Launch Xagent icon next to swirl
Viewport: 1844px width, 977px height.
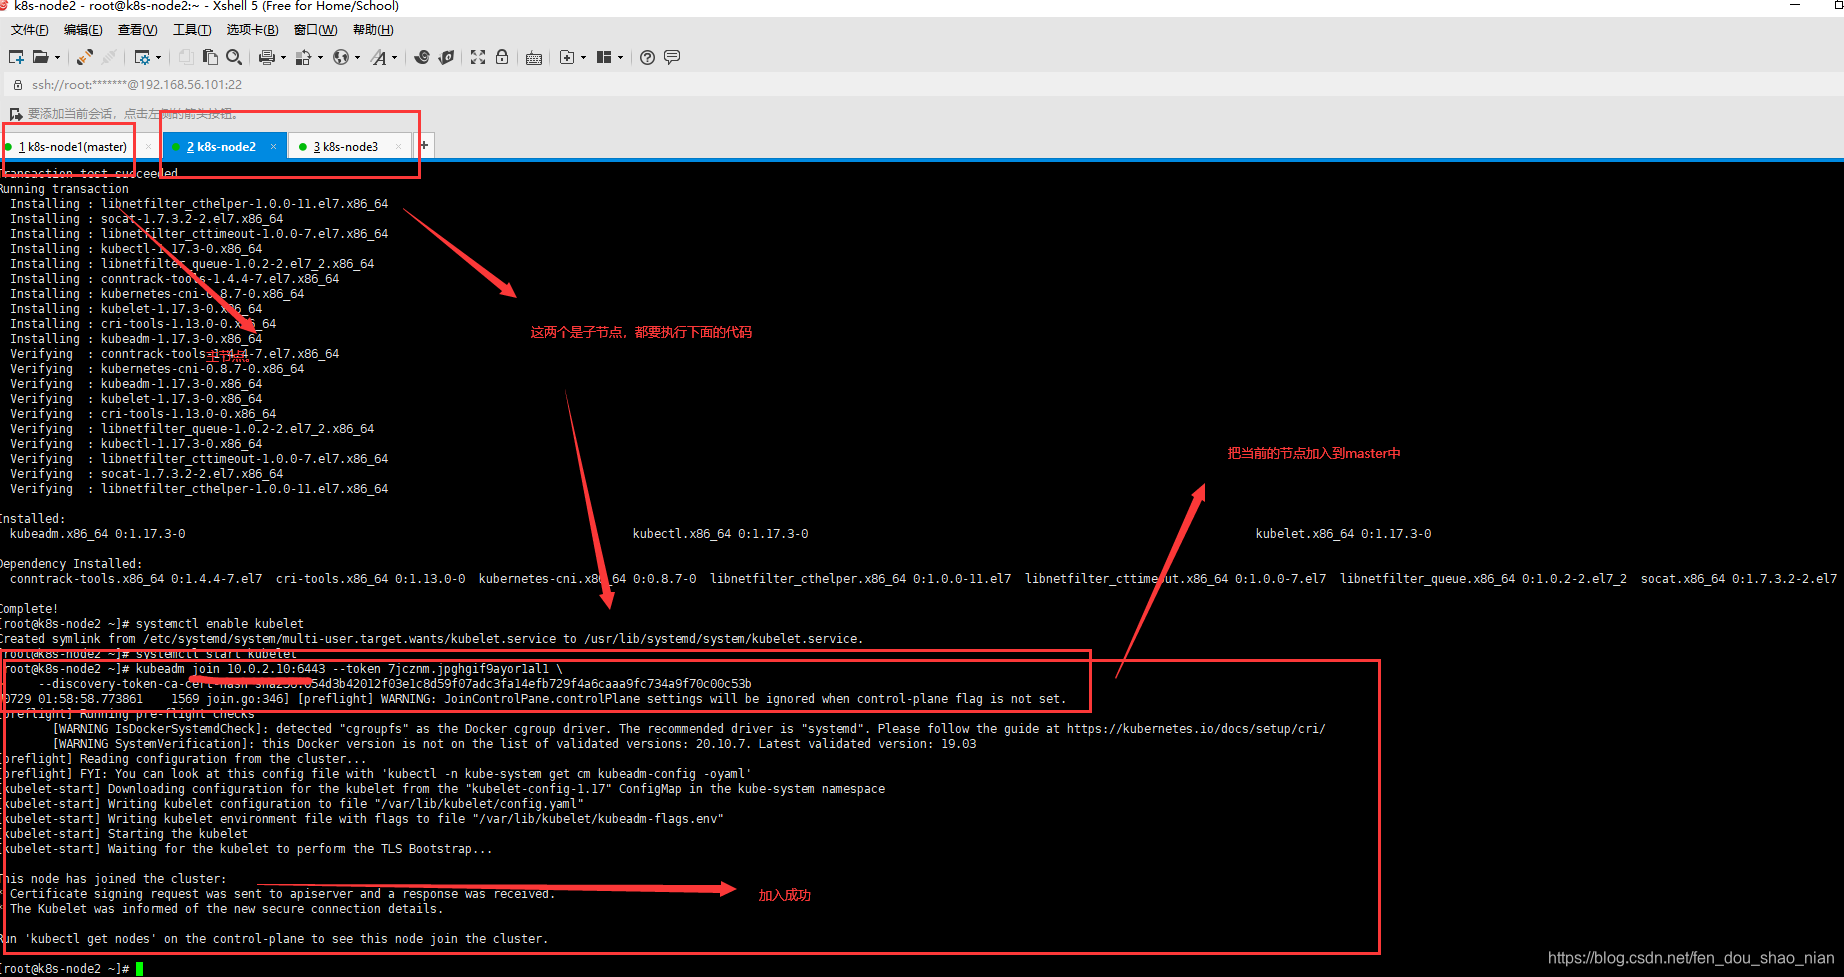446,57
